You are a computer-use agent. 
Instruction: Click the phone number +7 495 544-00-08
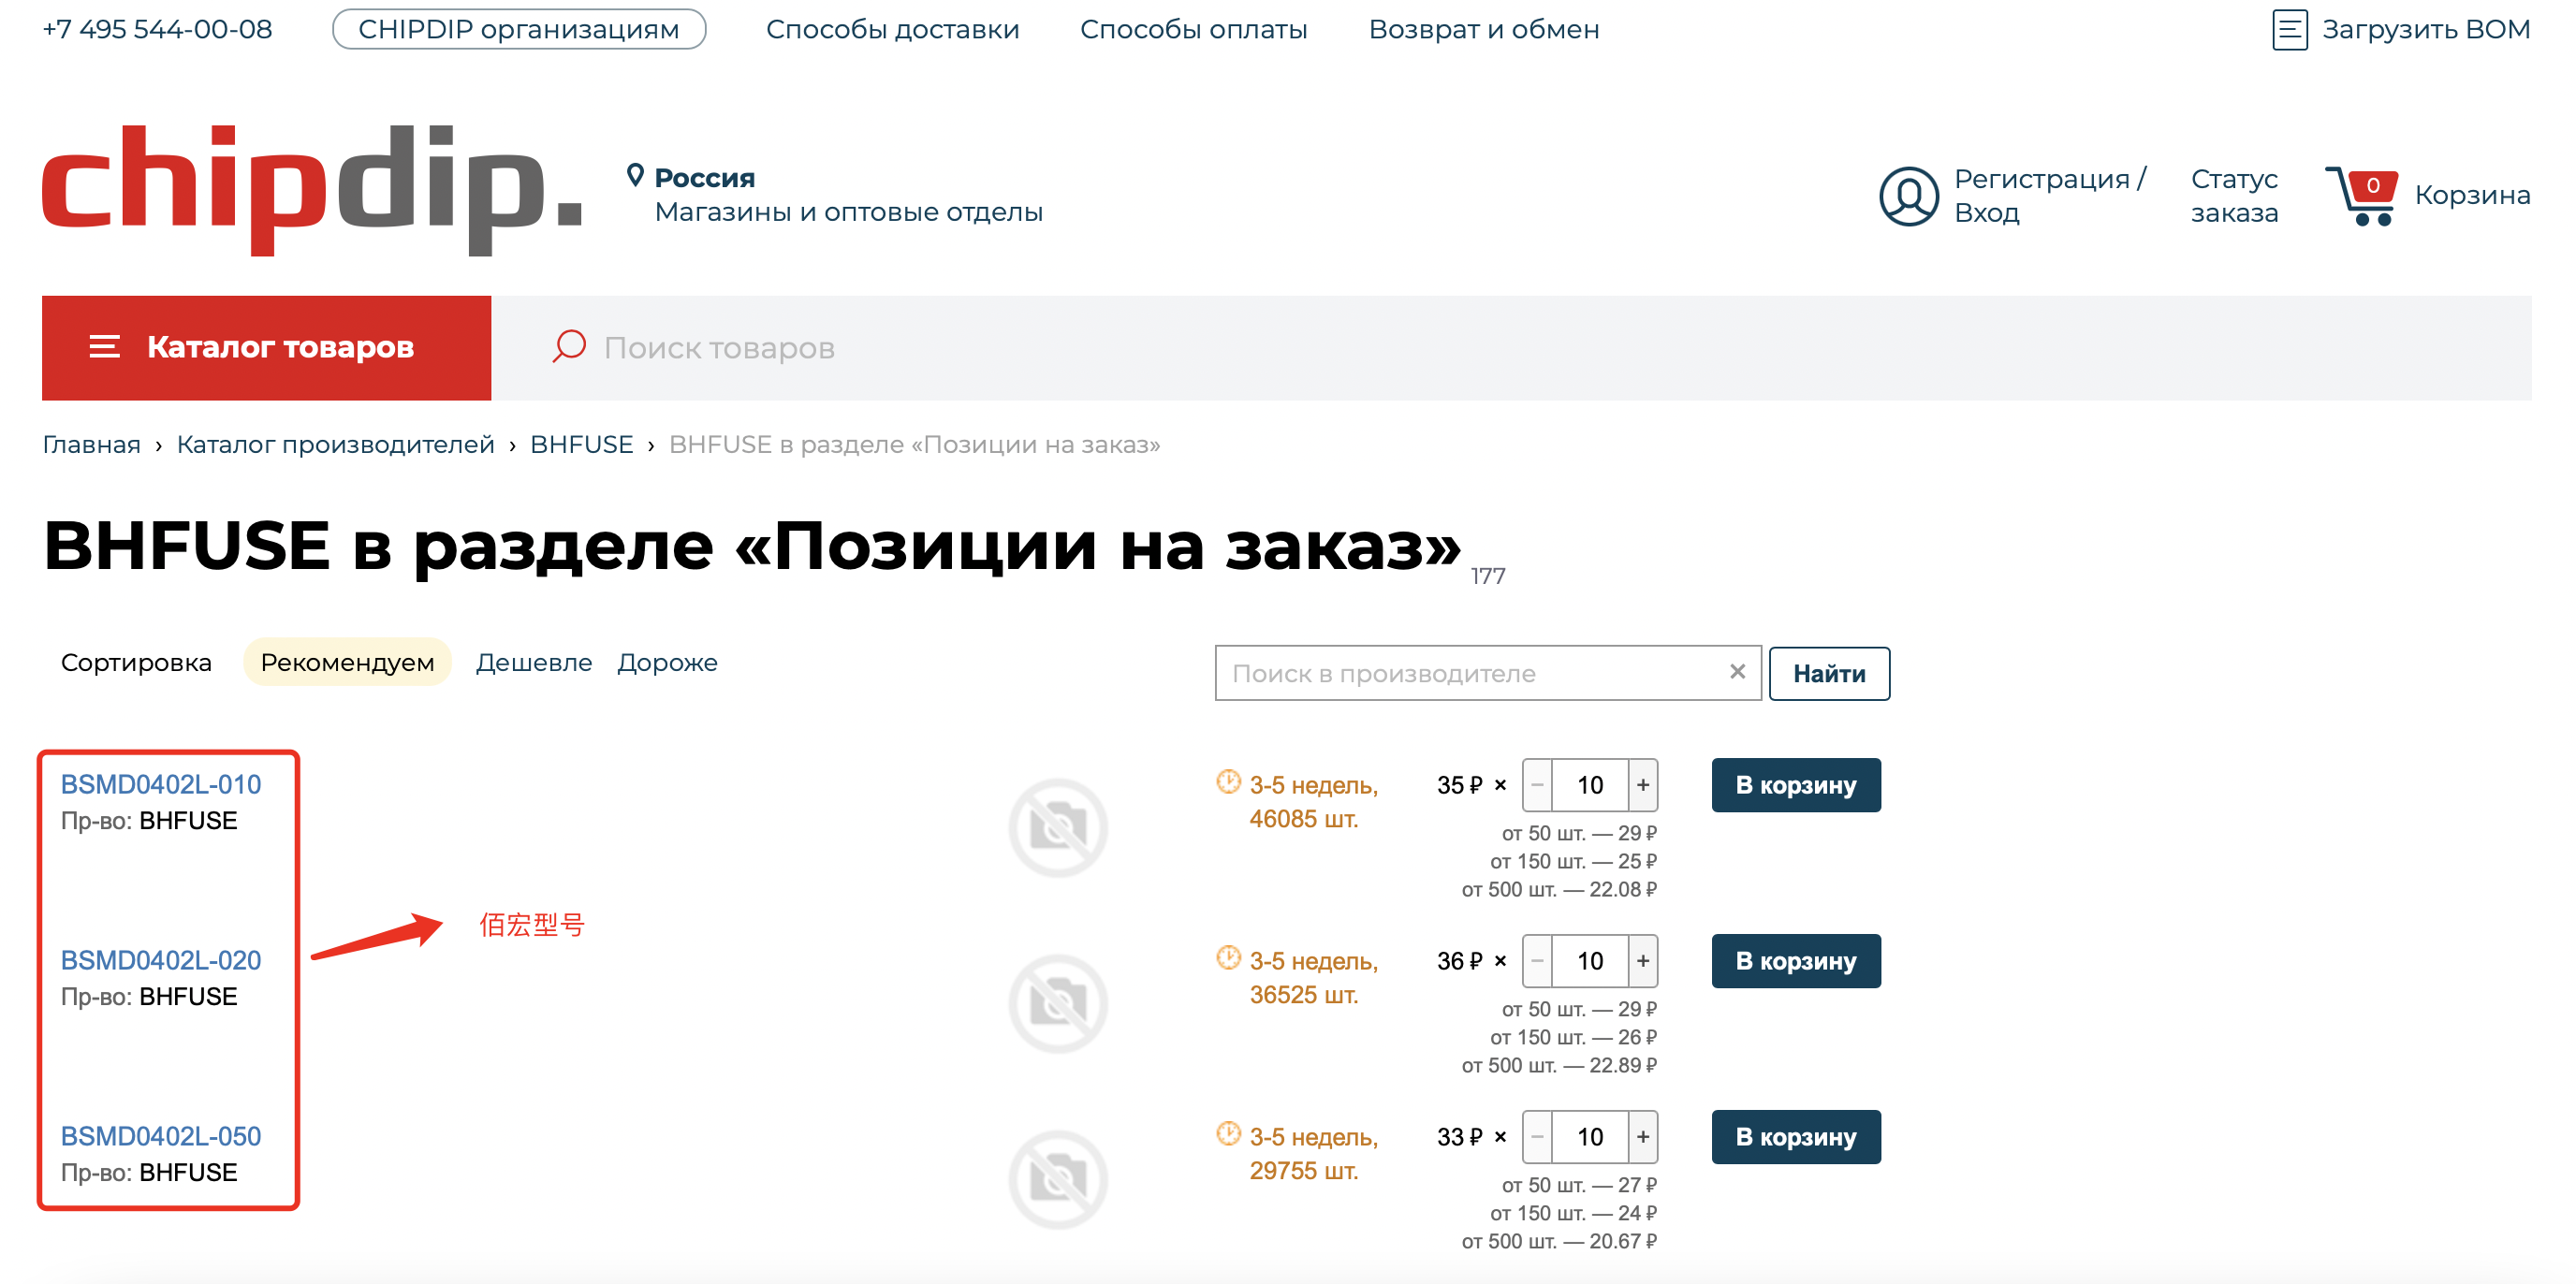(157, 29)
